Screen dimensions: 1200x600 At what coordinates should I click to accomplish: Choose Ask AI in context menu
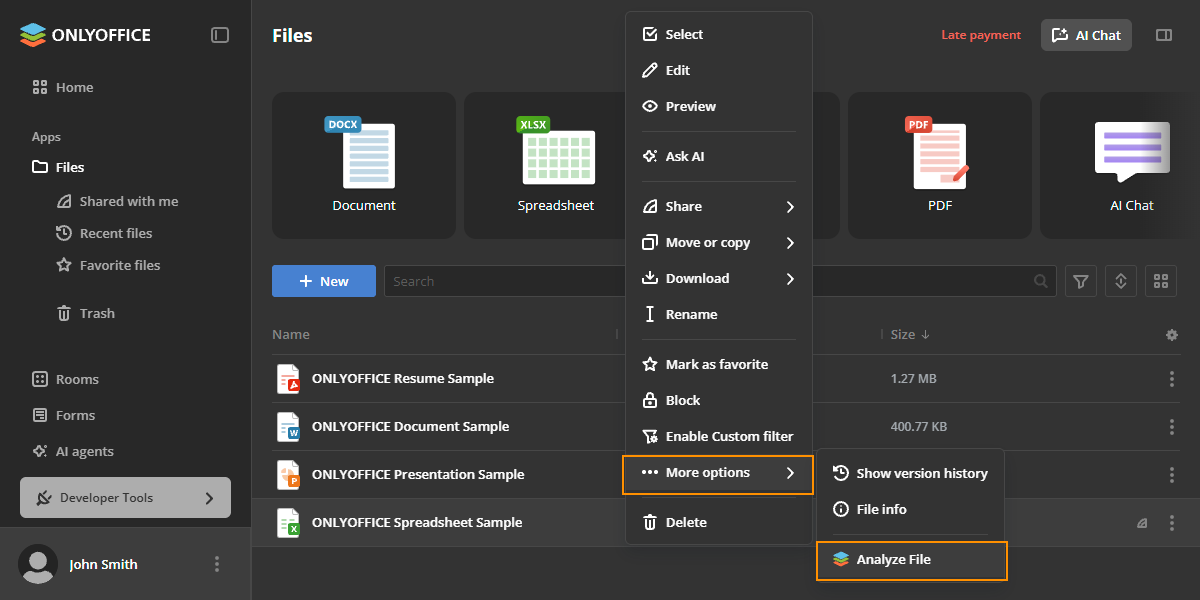(718, 156)
